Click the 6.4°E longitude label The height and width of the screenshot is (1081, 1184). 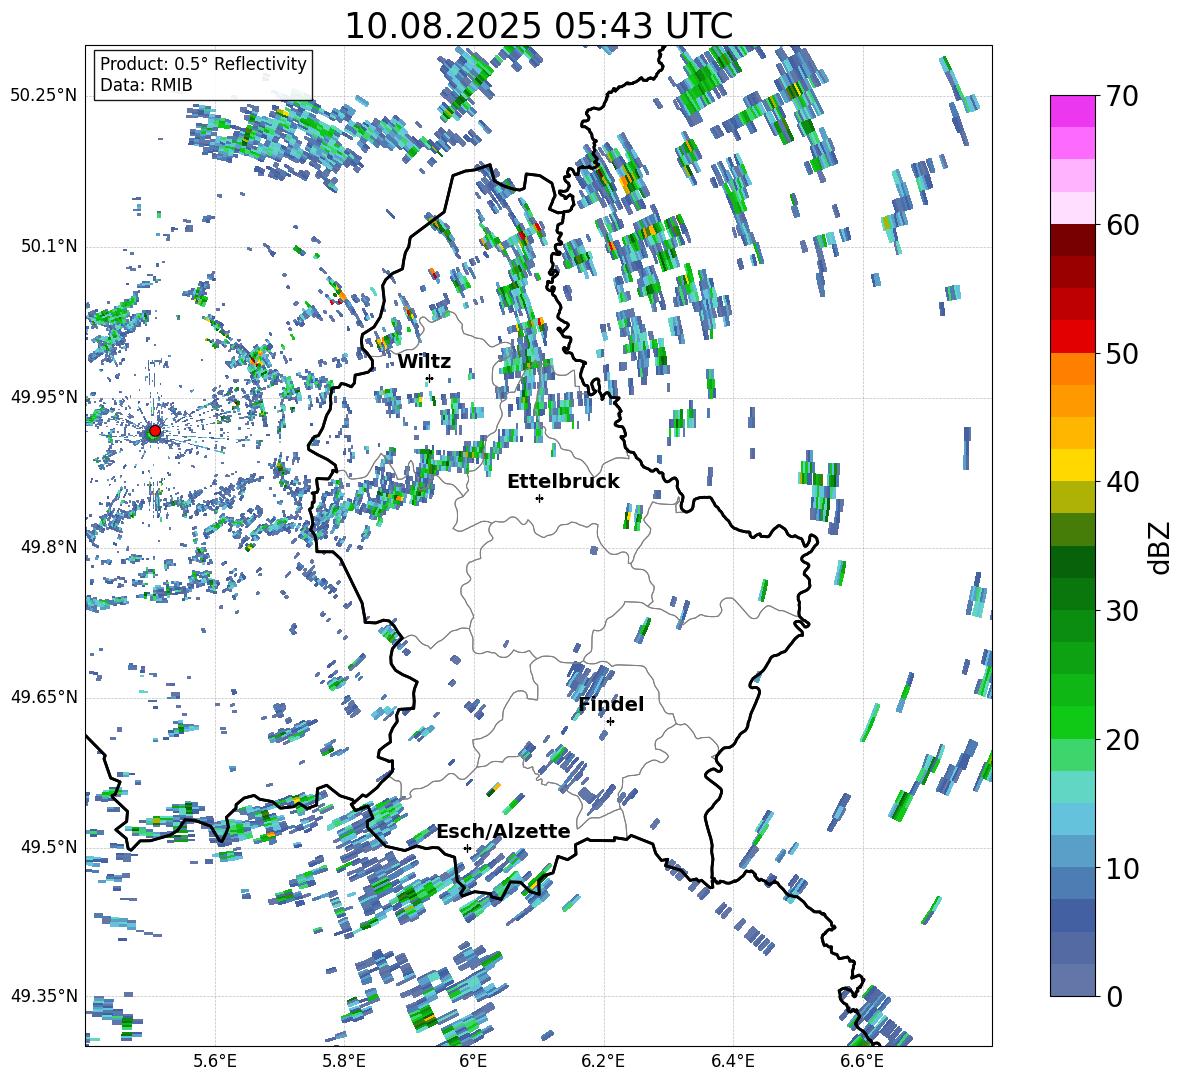tap(732, 1061)
